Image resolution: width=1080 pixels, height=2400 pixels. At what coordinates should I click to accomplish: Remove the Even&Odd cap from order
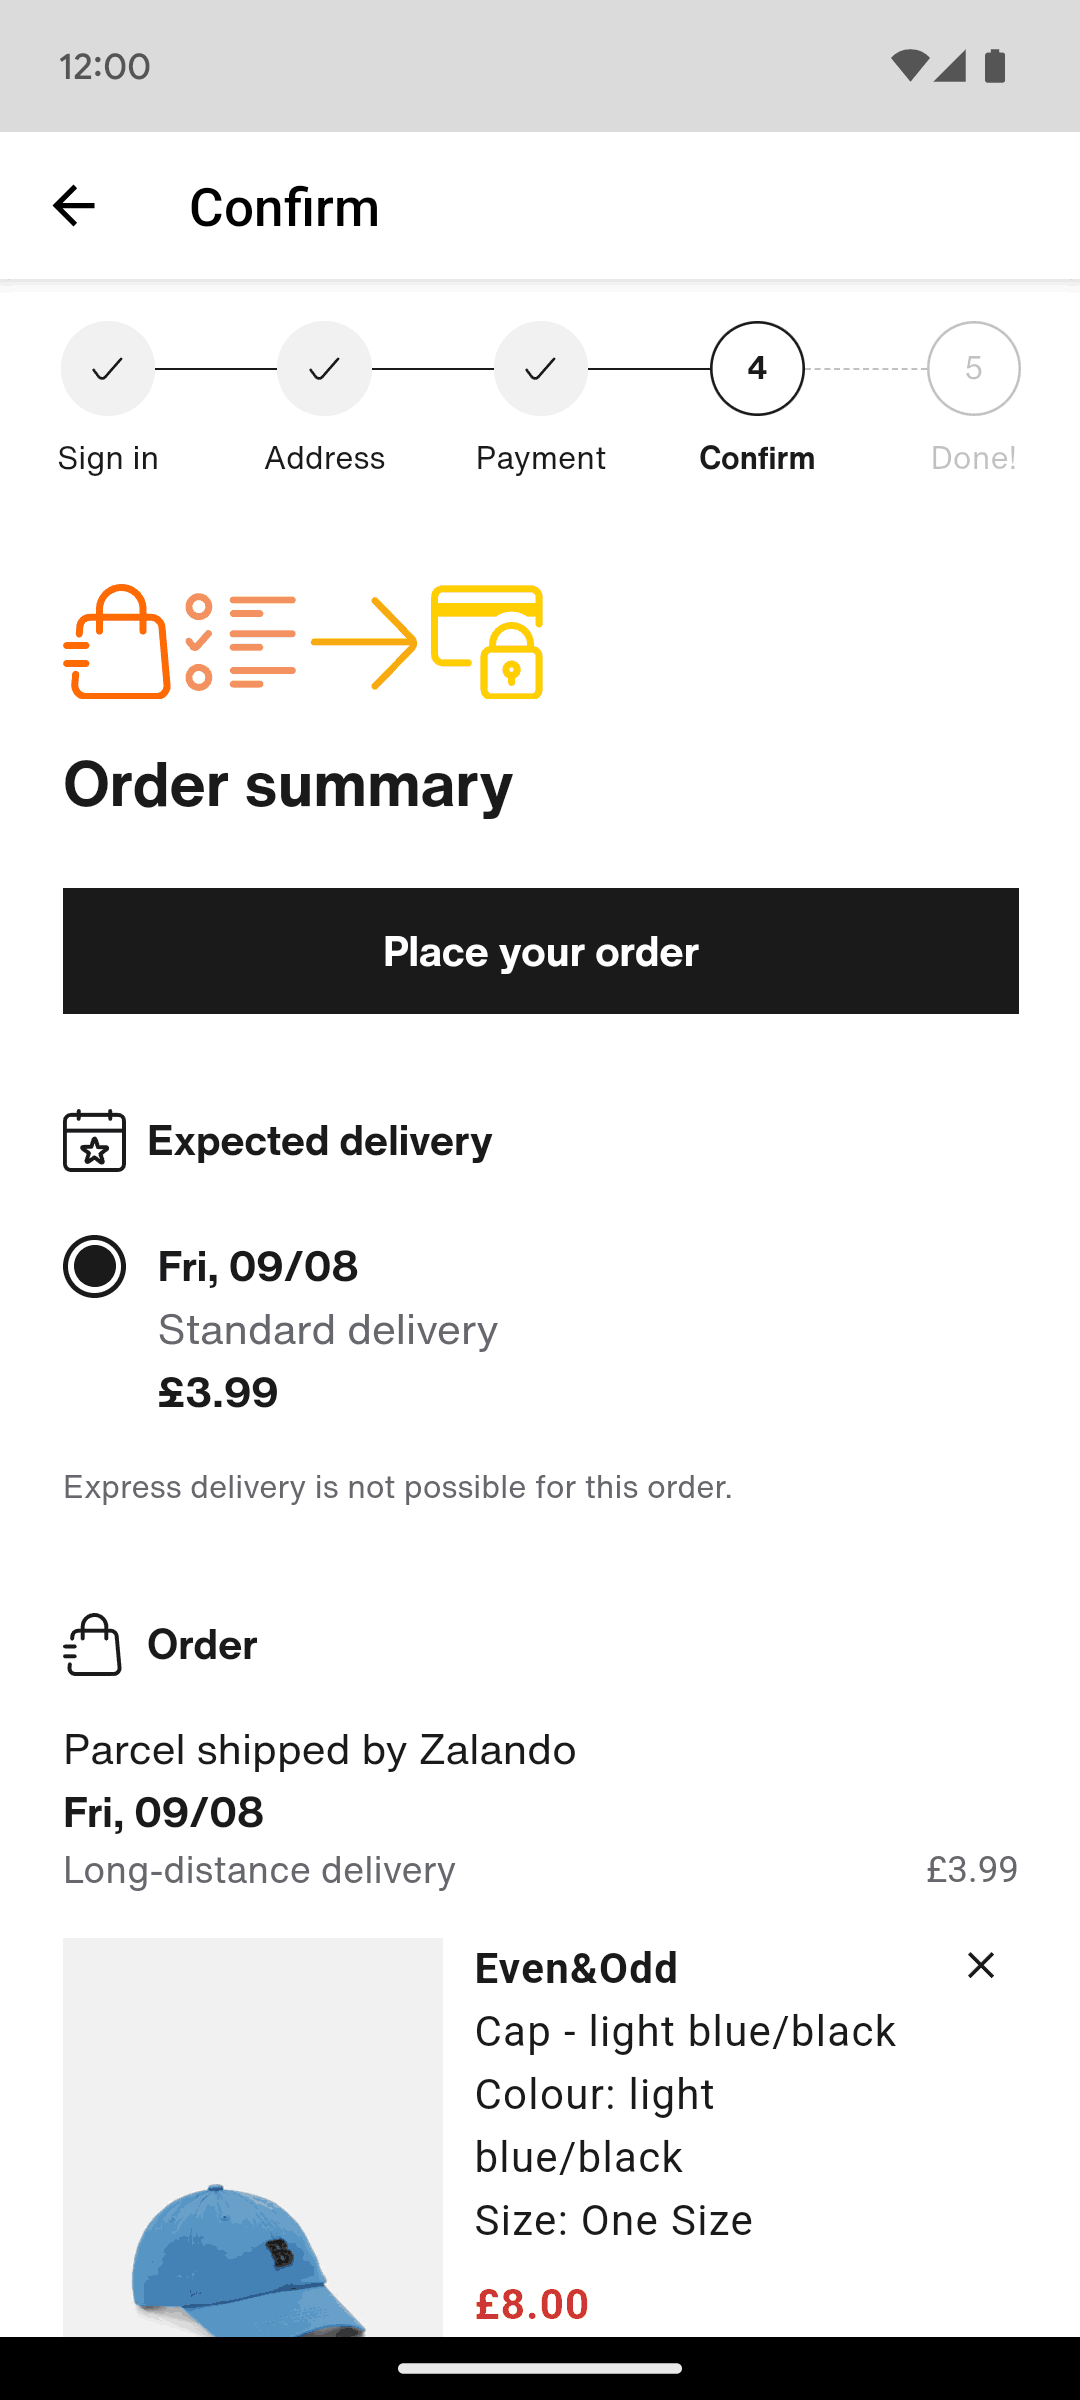pyautogui.click(x=980, y=1965)
